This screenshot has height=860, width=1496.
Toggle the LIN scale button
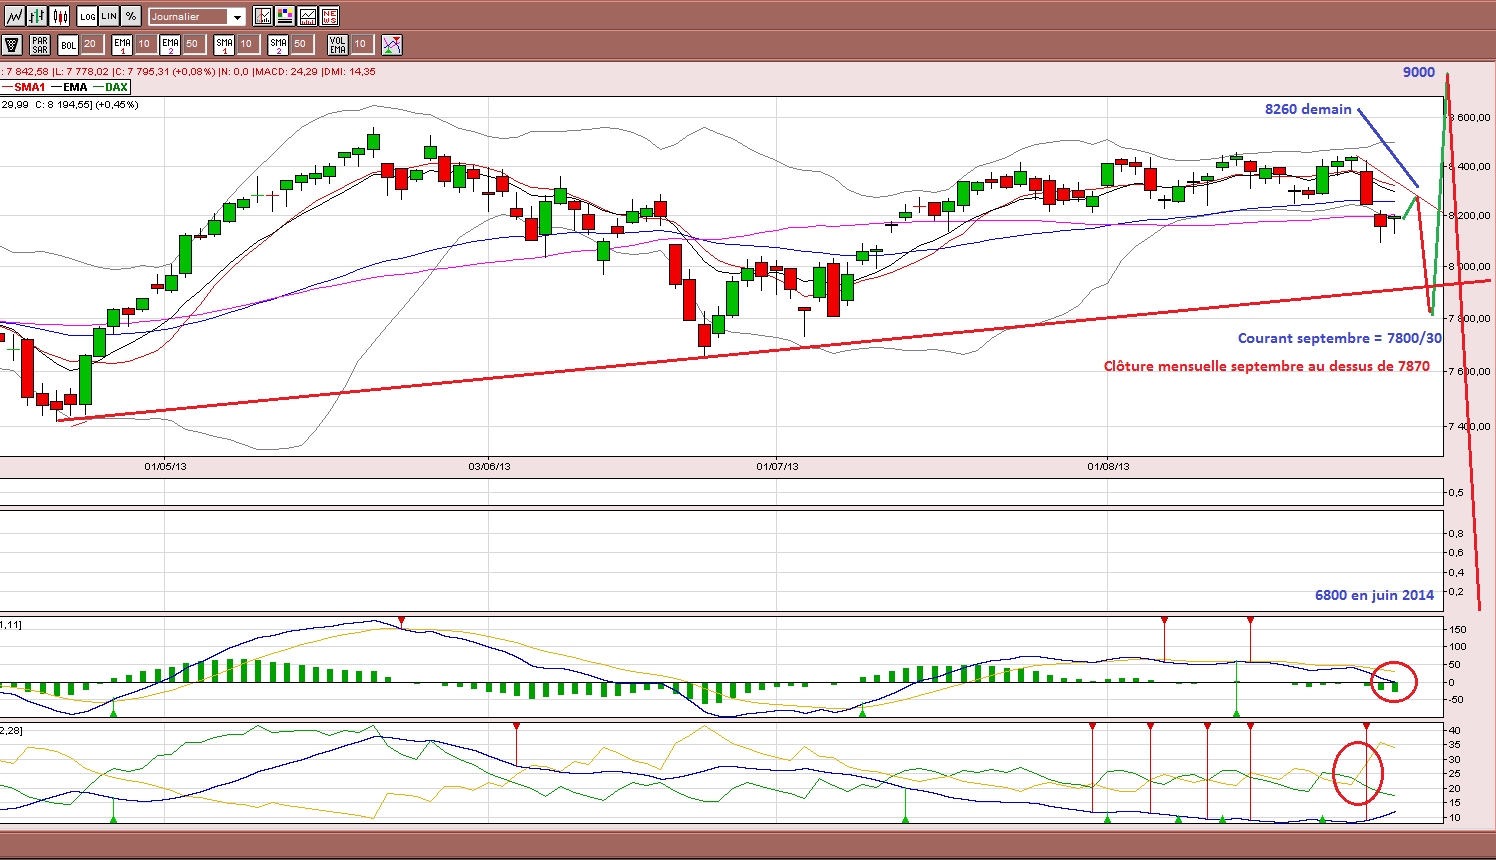coord(109,16)
